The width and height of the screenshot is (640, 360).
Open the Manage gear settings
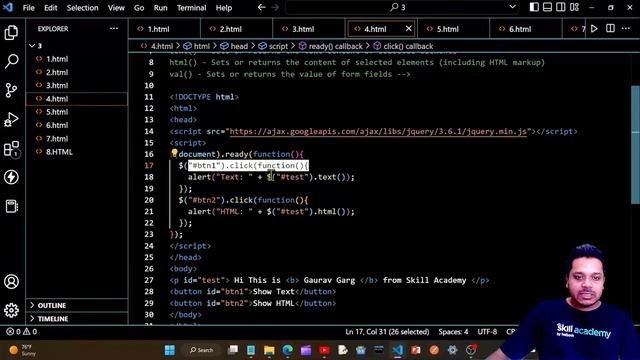[11, 310]
